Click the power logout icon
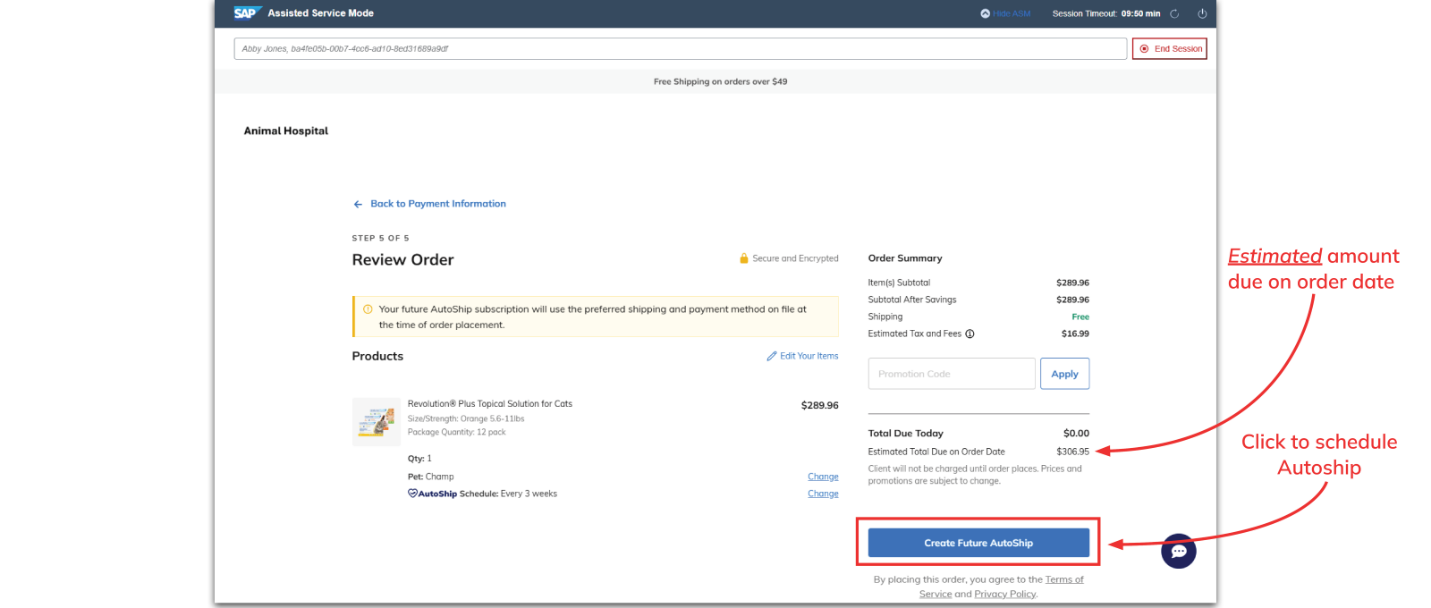The height and width of the screenshot is (608, 1431). tap(1202, 14)
